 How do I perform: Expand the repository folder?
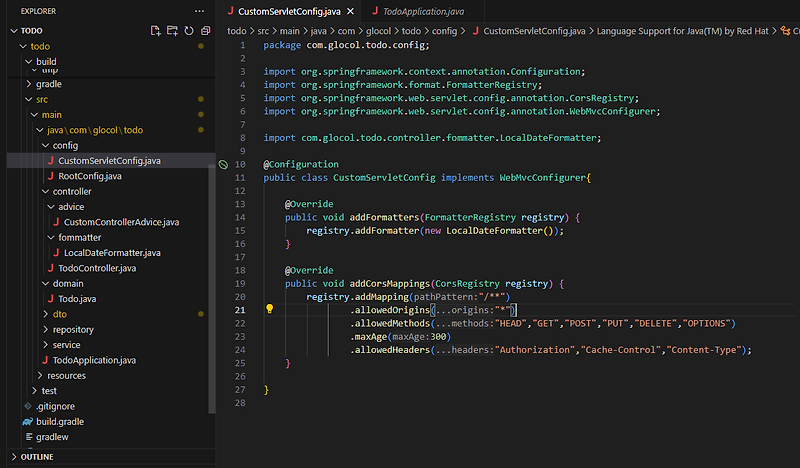[72, 329]
